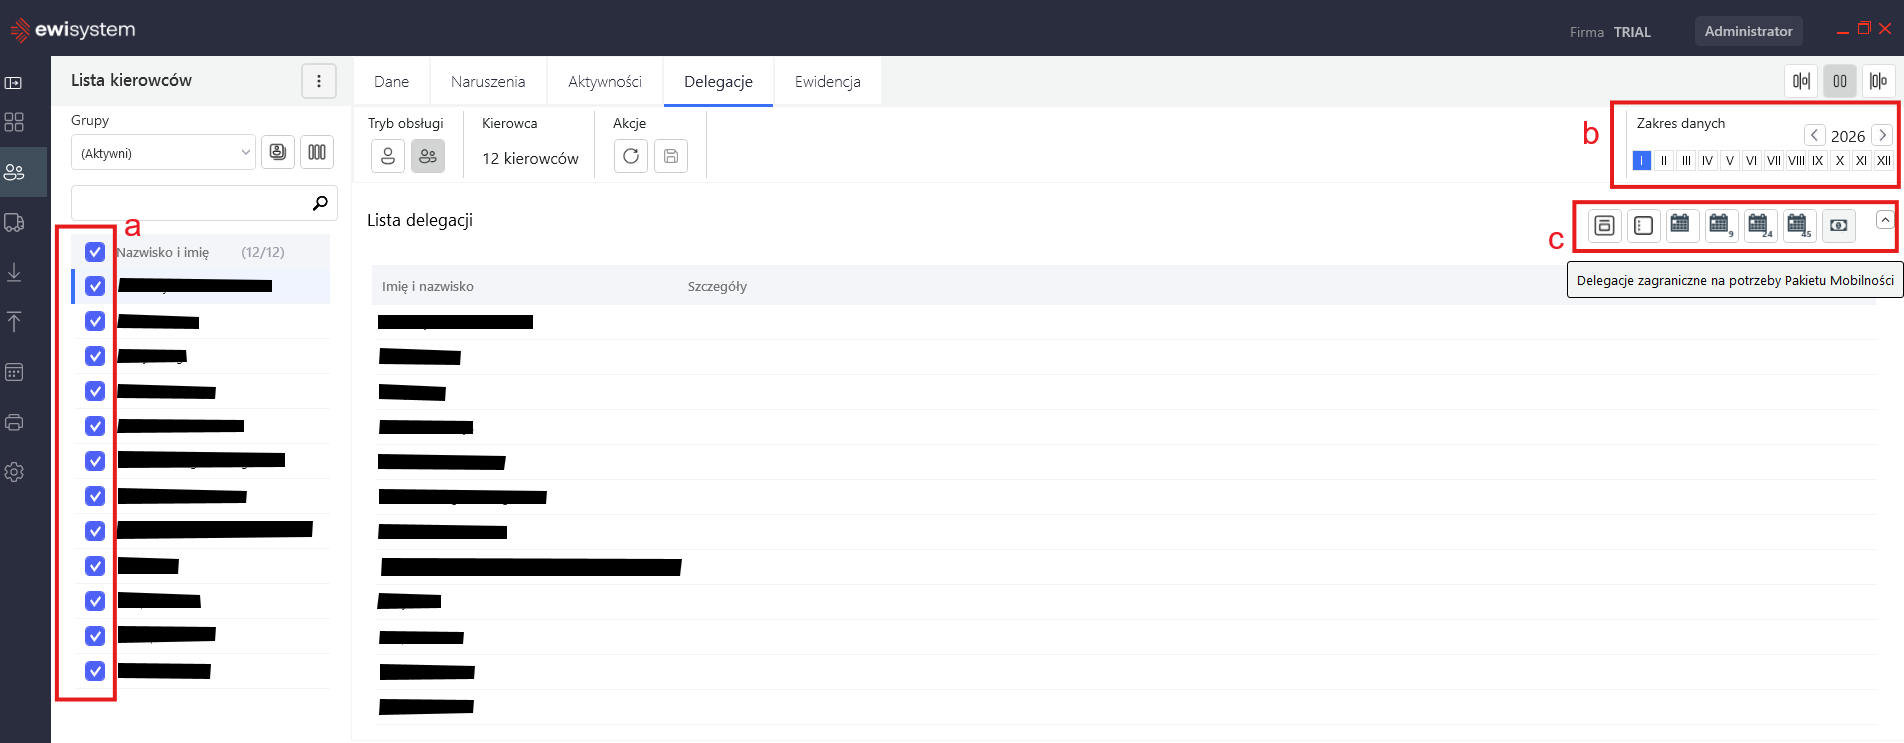This screenshot has width=1904, height=743.
Task: Open the Ewidencja tab
Action: (827, 82)
